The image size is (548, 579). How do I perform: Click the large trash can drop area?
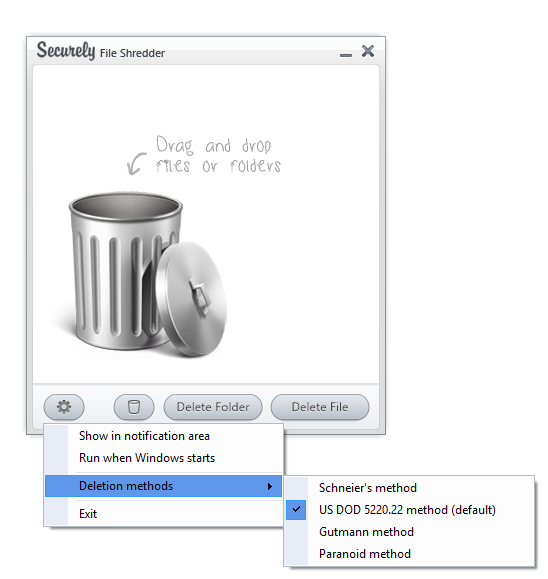[147, 274]
